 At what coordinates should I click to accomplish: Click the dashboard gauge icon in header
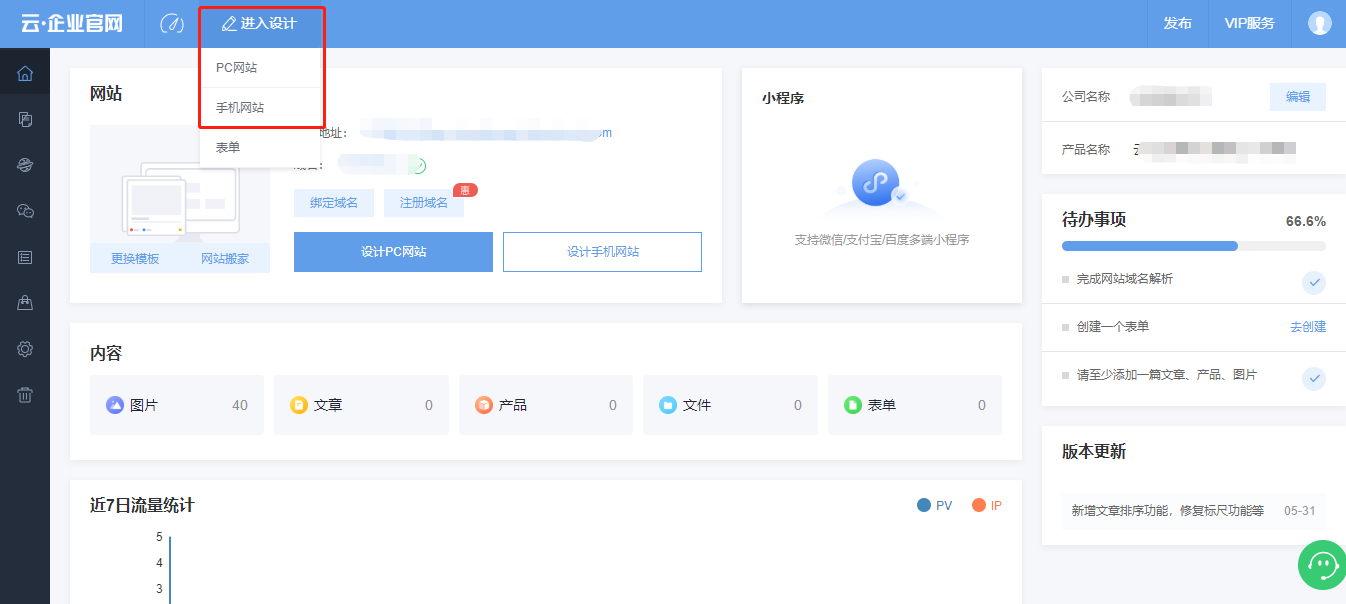(172, 24)
